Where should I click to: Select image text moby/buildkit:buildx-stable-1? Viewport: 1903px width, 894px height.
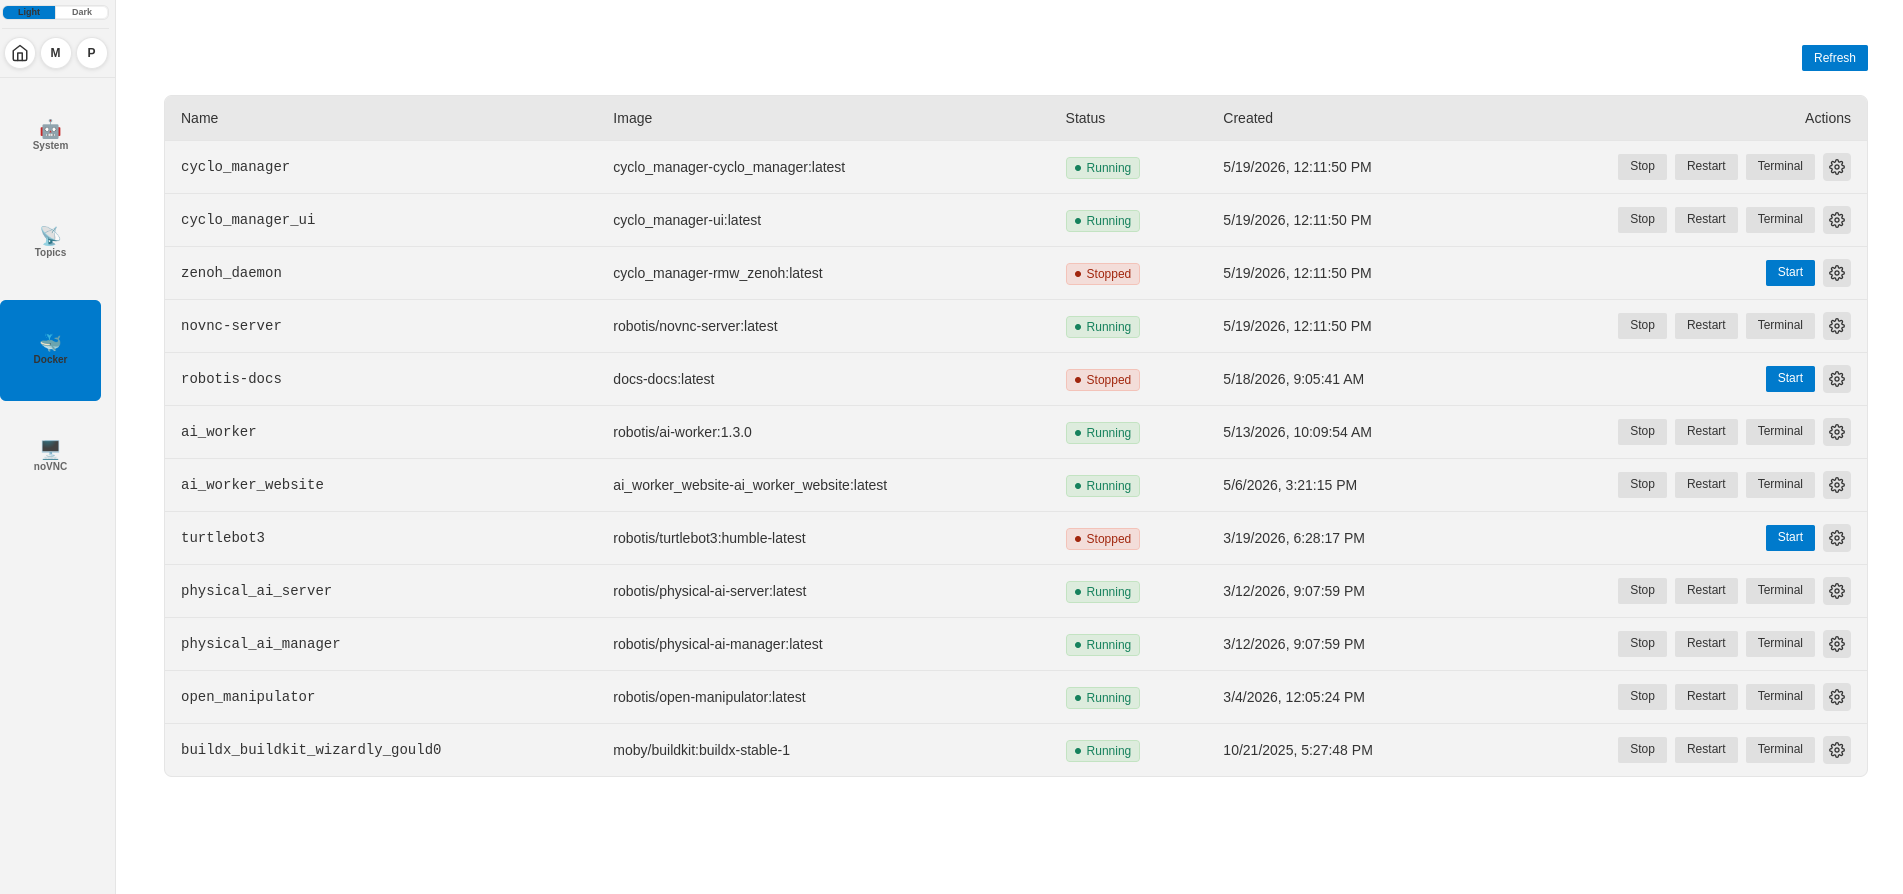point(701,750)
